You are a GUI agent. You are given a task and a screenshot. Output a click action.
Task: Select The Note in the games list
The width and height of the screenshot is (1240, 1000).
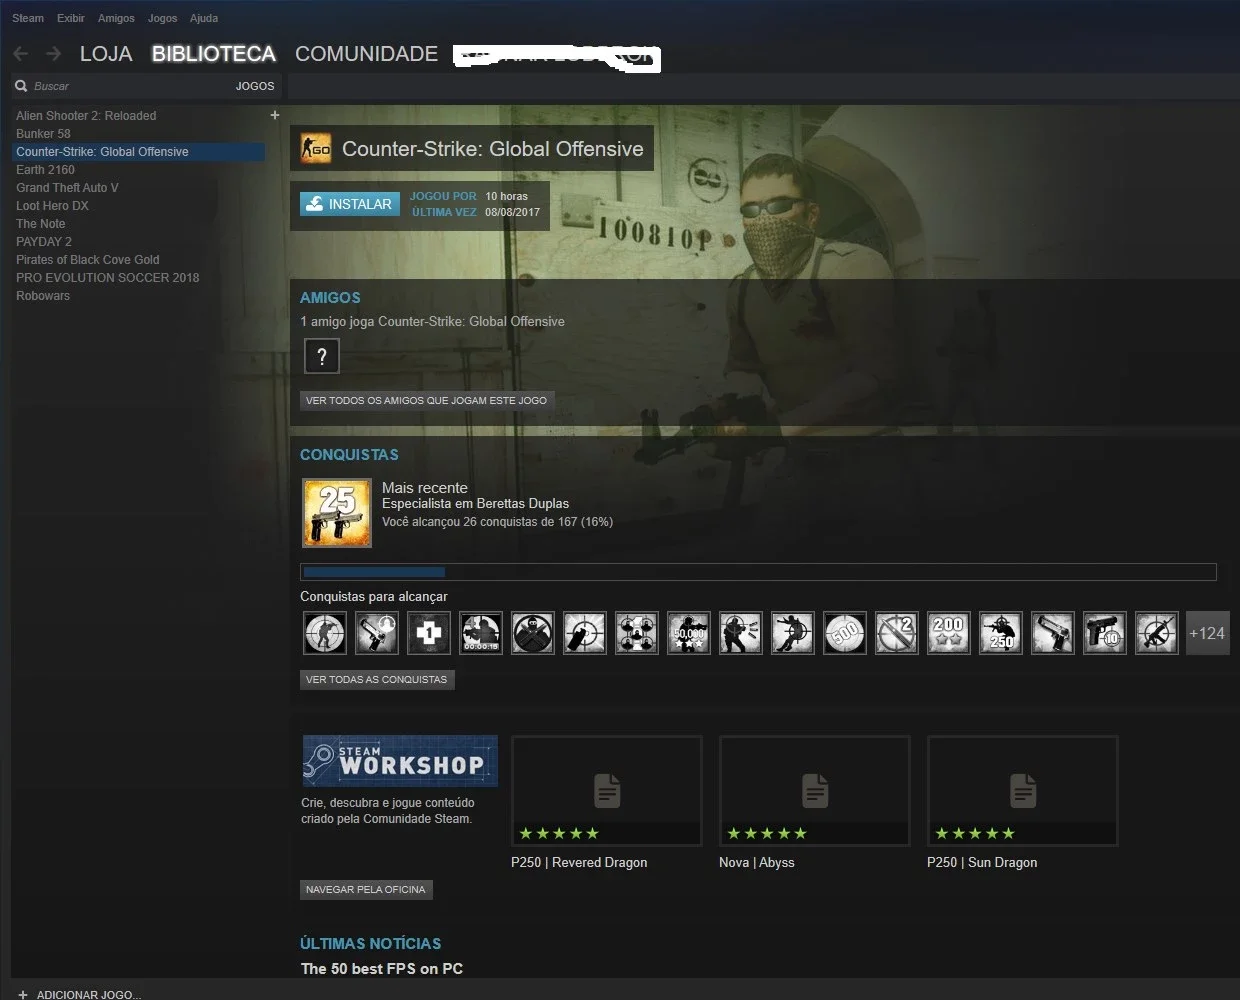click(x=139, y=224)
